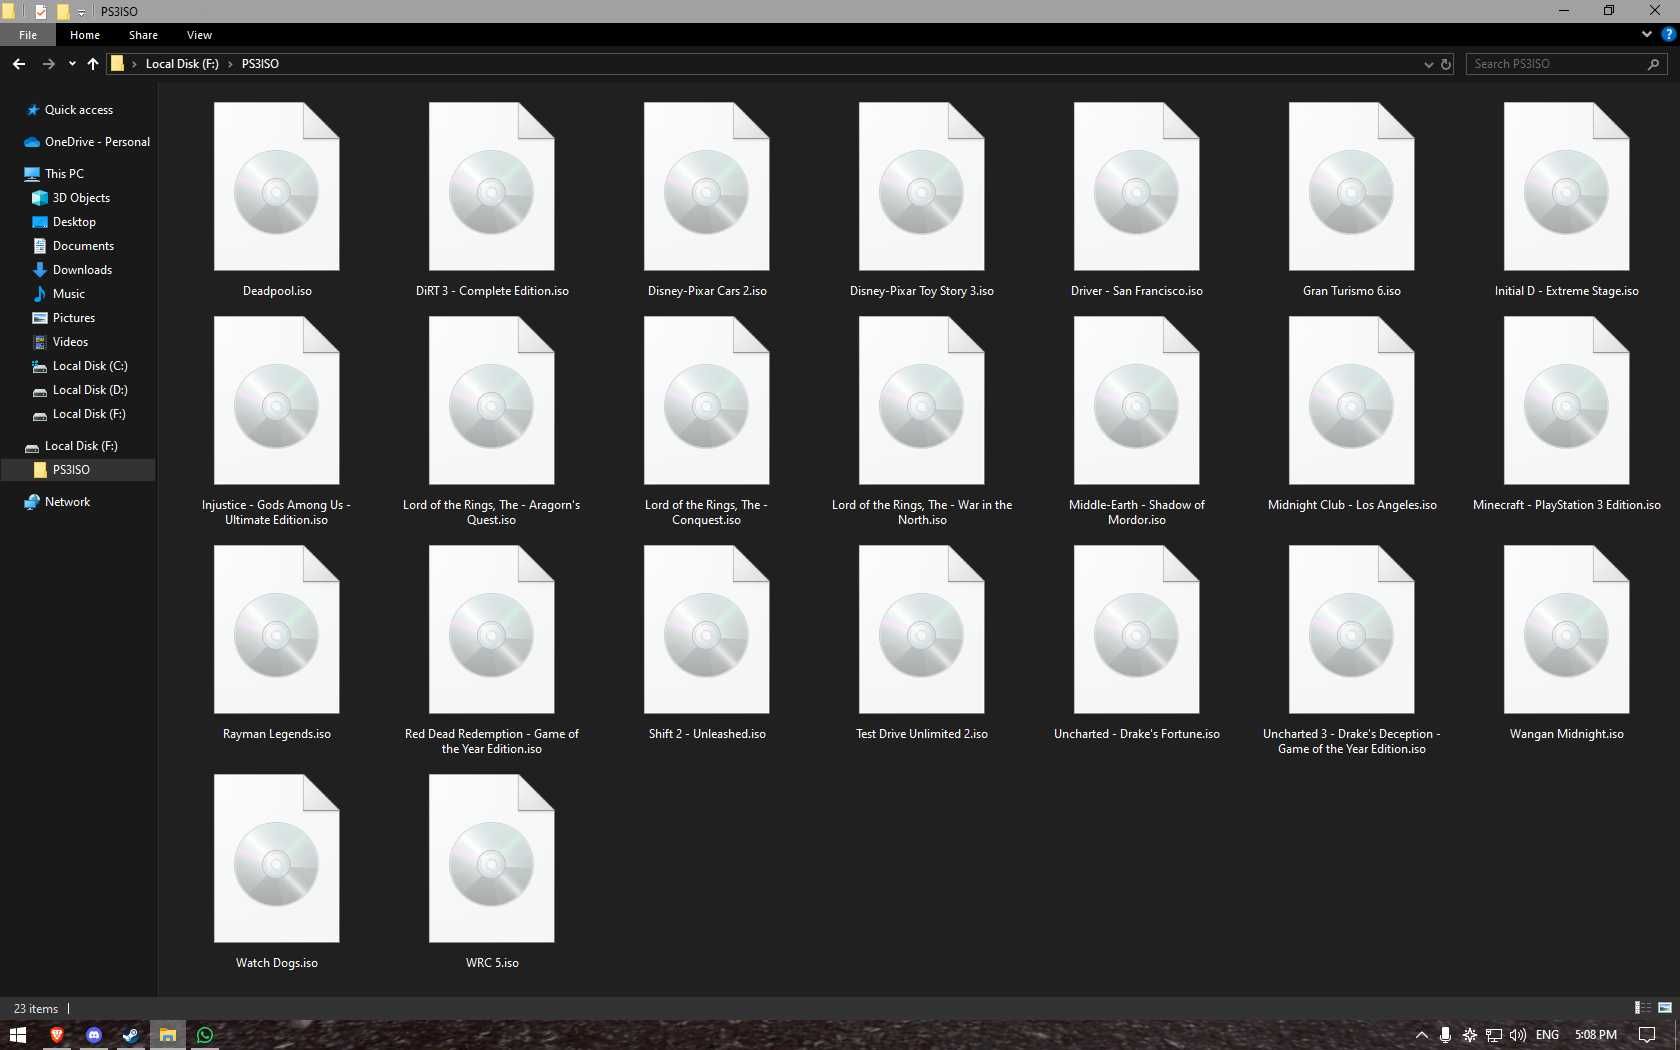
Task: Select WRC 5.iso file icon
Action: [x=491, y=858]
